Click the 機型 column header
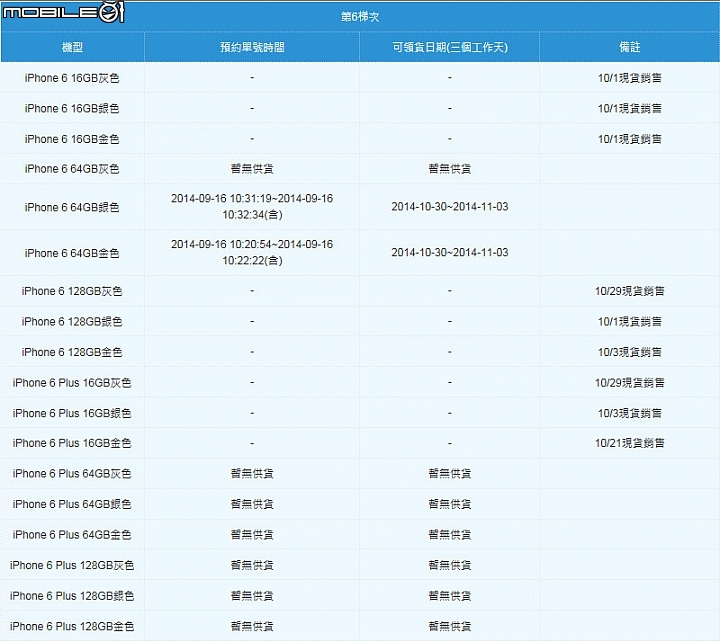 coord(73,47)
